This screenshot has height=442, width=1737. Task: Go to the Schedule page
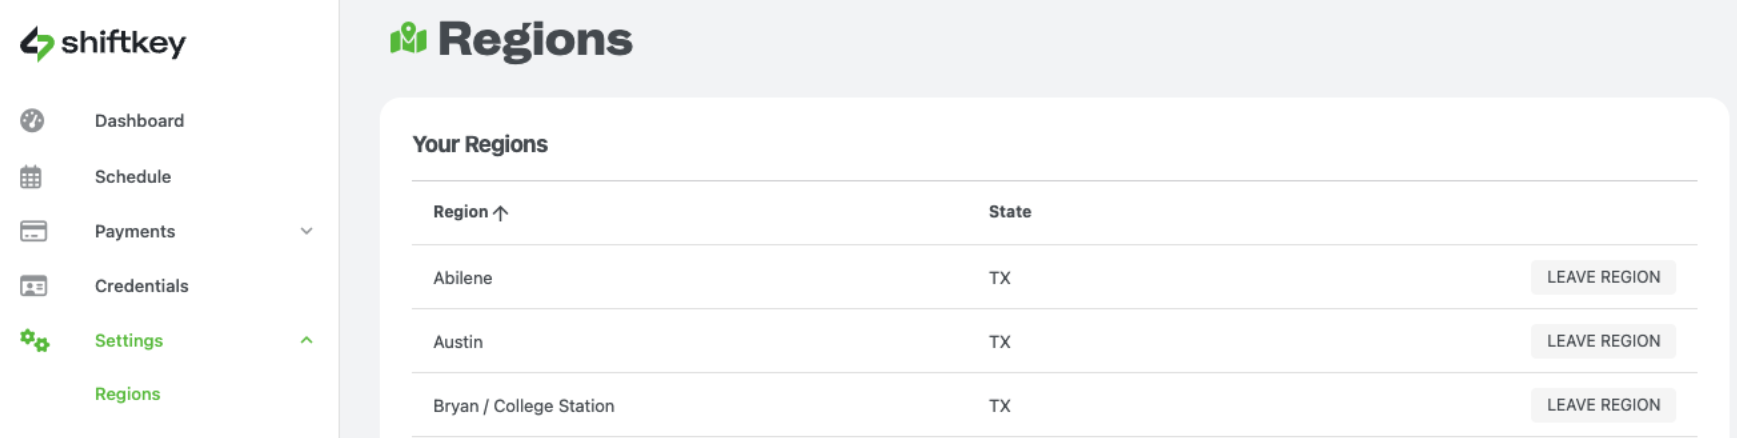click(133, 177)
